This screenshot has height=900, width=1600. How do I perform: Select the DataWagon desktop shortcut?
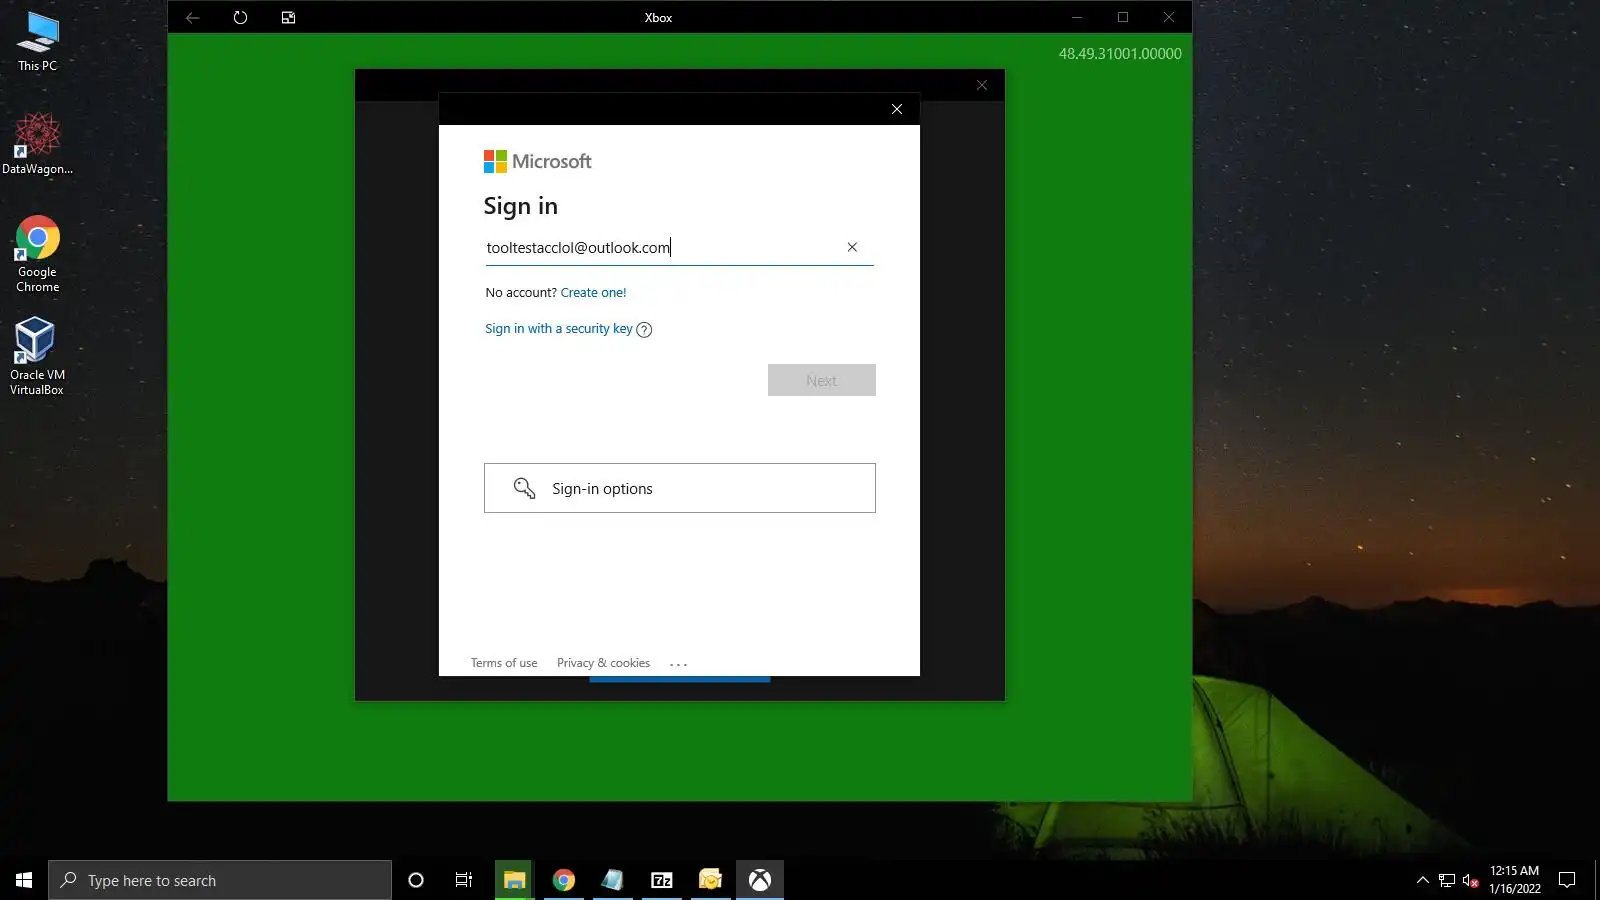[x=38, y=145]
